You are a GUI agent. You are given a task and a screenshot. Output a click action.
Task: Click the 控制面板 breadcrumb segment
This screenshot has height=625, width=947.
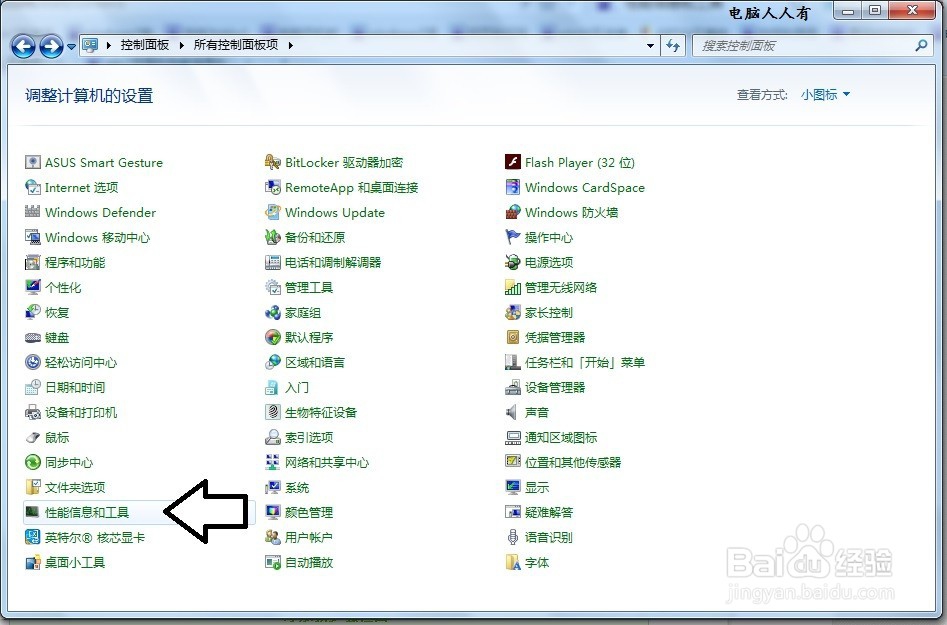[x=145, y=45]
